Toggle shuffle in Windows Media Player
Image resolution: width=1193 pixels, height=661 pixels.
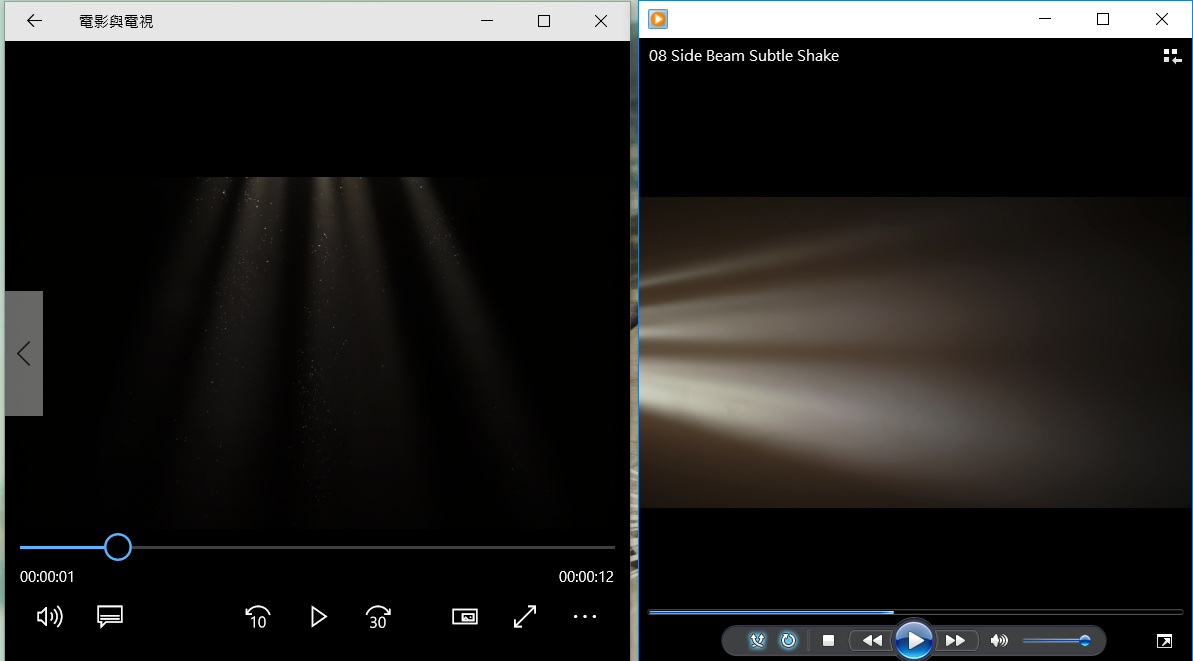[758, 640]
